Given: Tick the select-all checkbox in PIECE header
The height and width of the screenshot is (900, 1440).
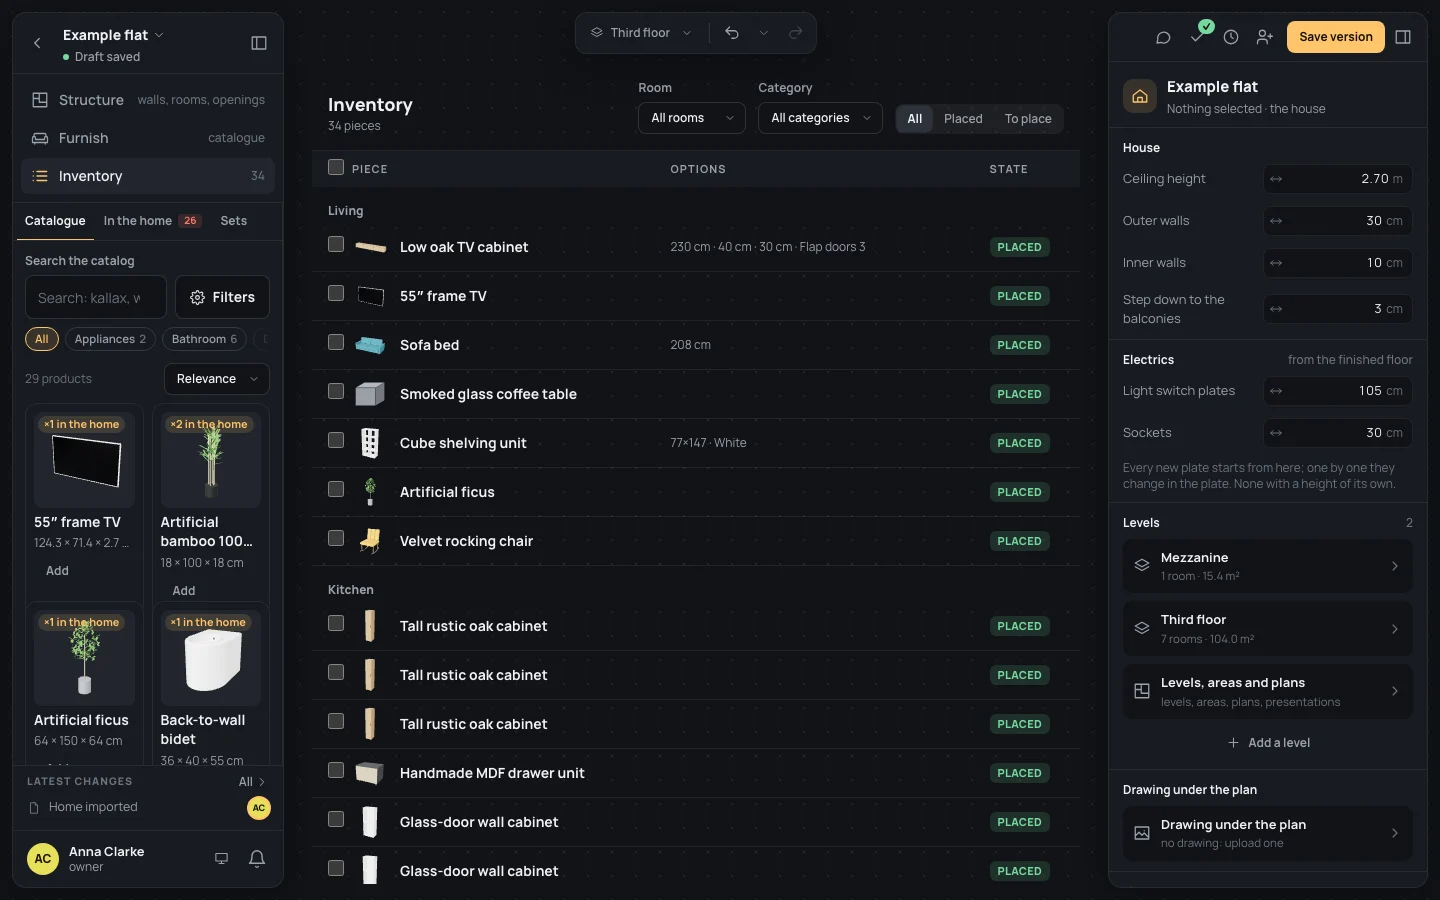Looking at the screenshot, I should [x=336, y=168].
